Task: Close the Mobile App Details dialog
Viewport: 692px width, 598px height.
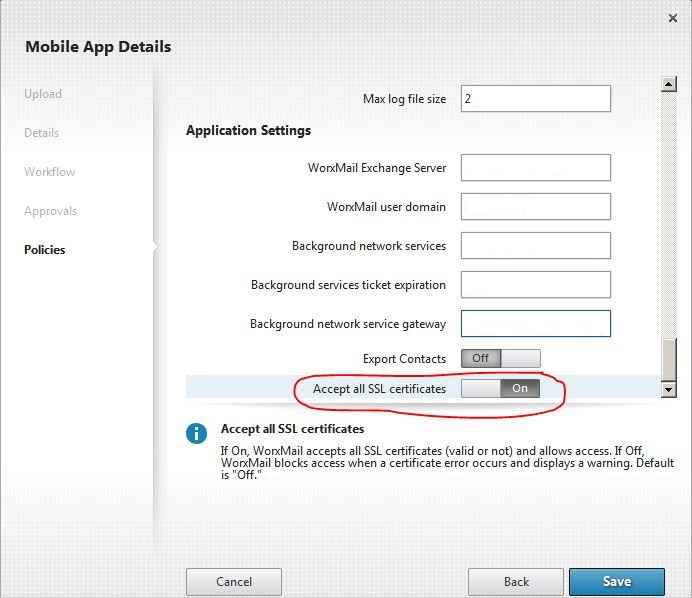Action: coord(671,18)
